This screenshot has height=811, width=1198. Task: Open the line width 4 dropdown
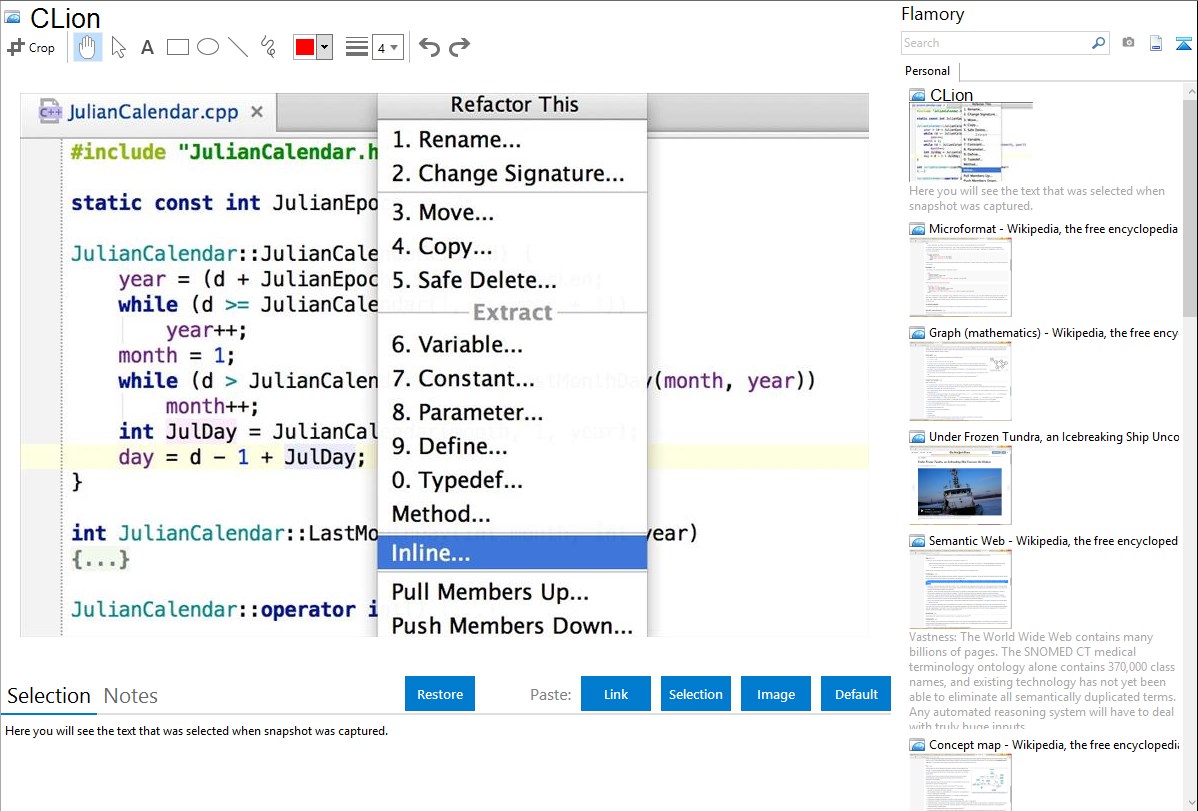(x=387, y=47)
